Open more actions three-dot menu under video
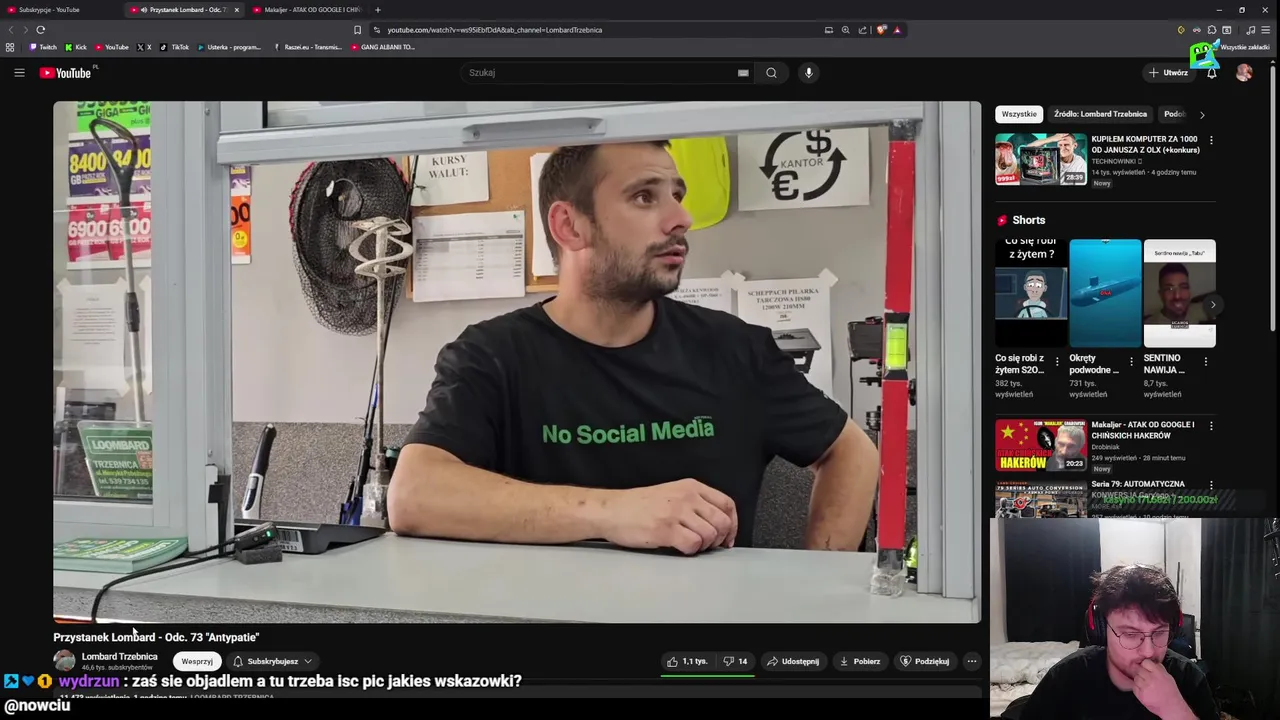 point(971,661)
